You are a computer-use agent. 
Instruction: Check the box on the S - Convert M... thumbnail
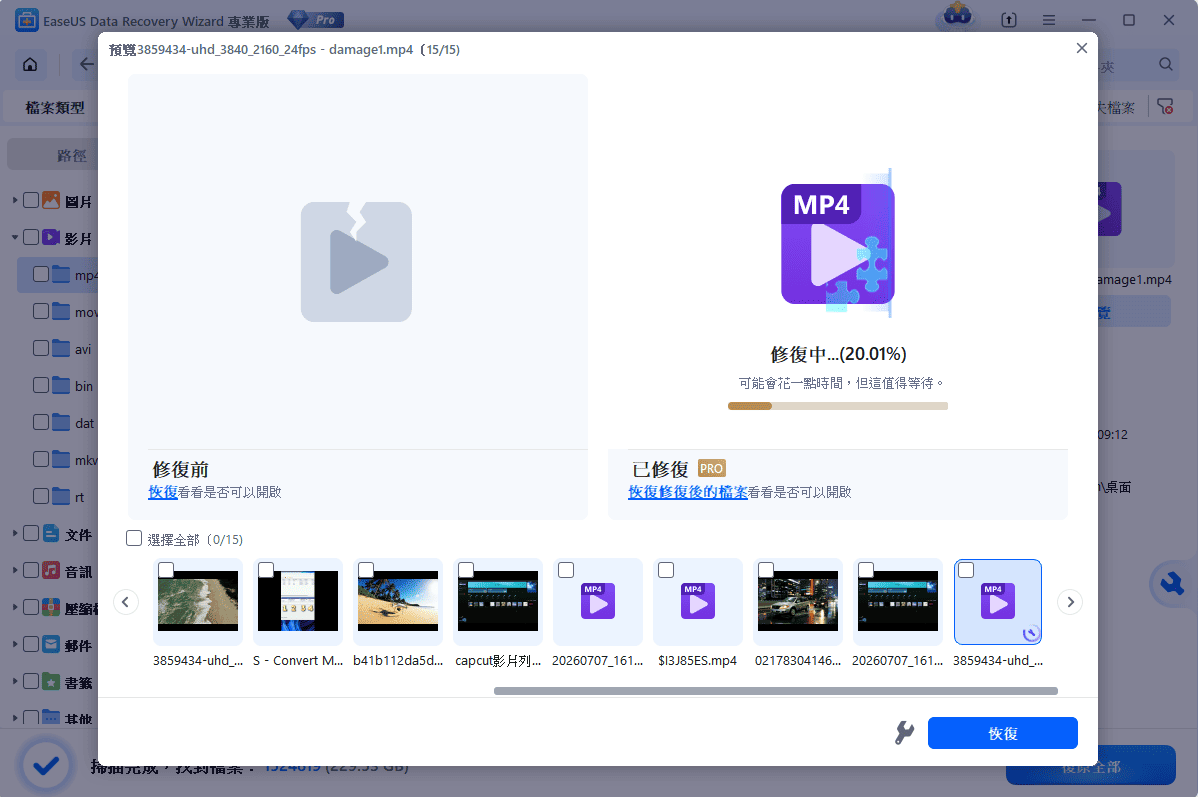[266, 570]
